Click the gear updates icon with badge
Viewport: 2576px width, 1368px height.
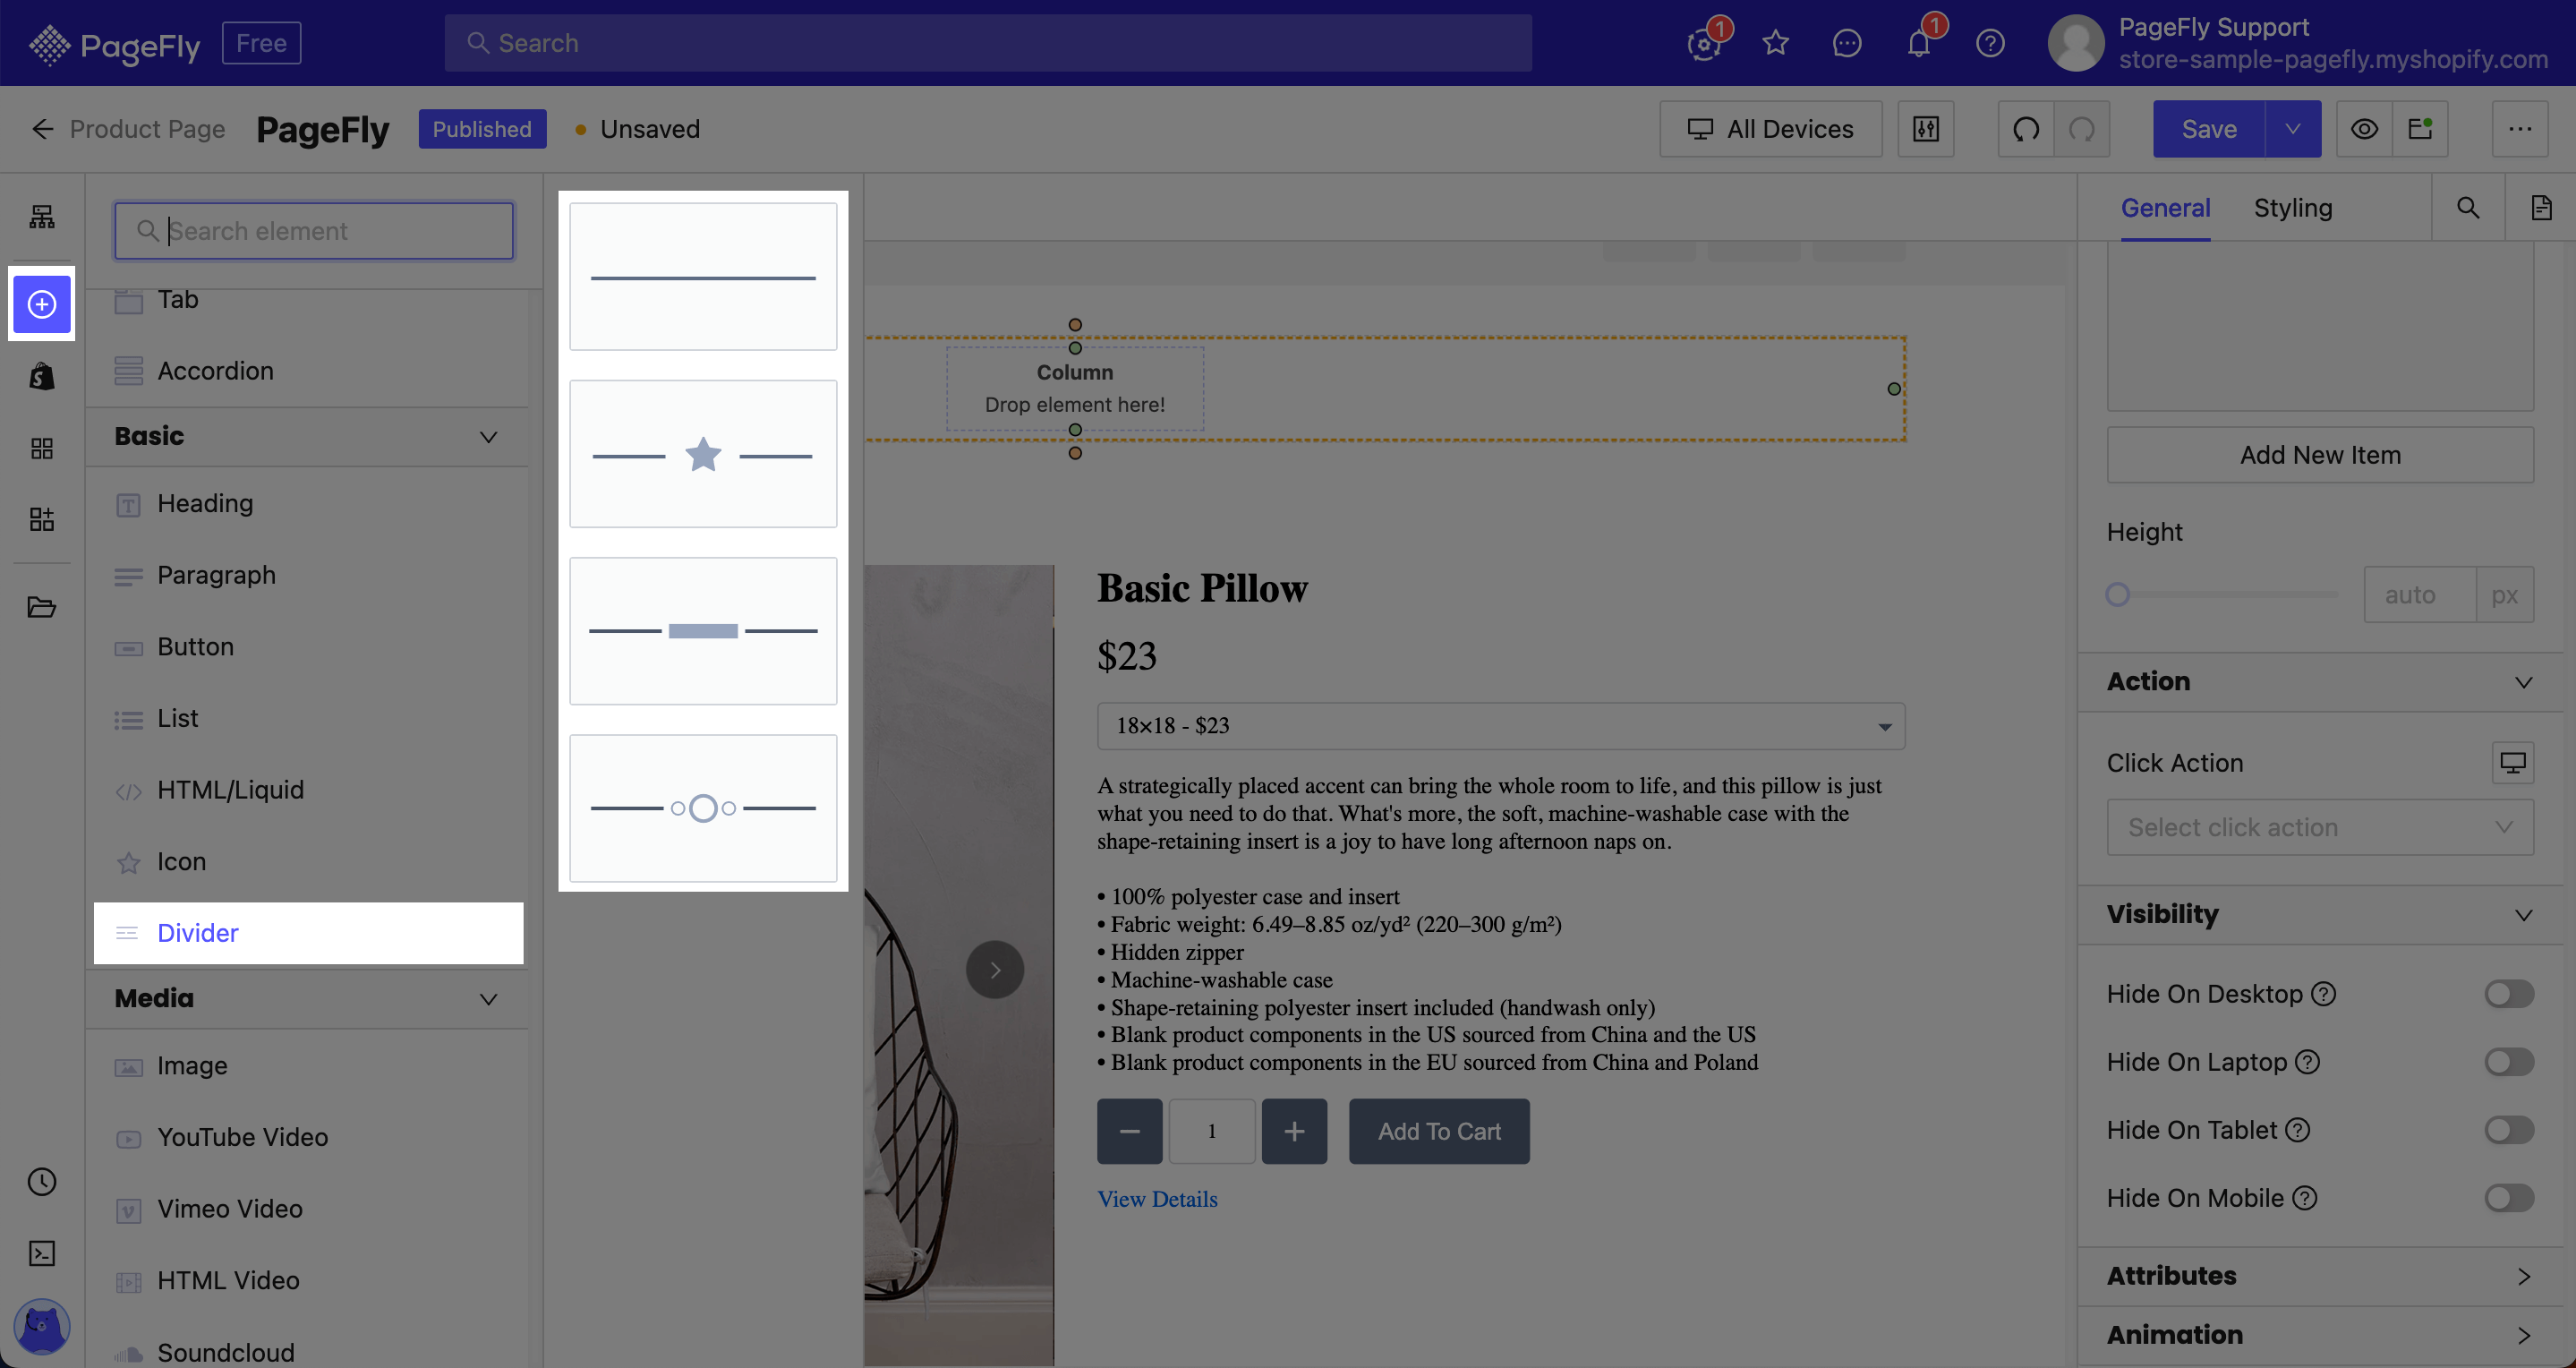(x=1703, y=43)
